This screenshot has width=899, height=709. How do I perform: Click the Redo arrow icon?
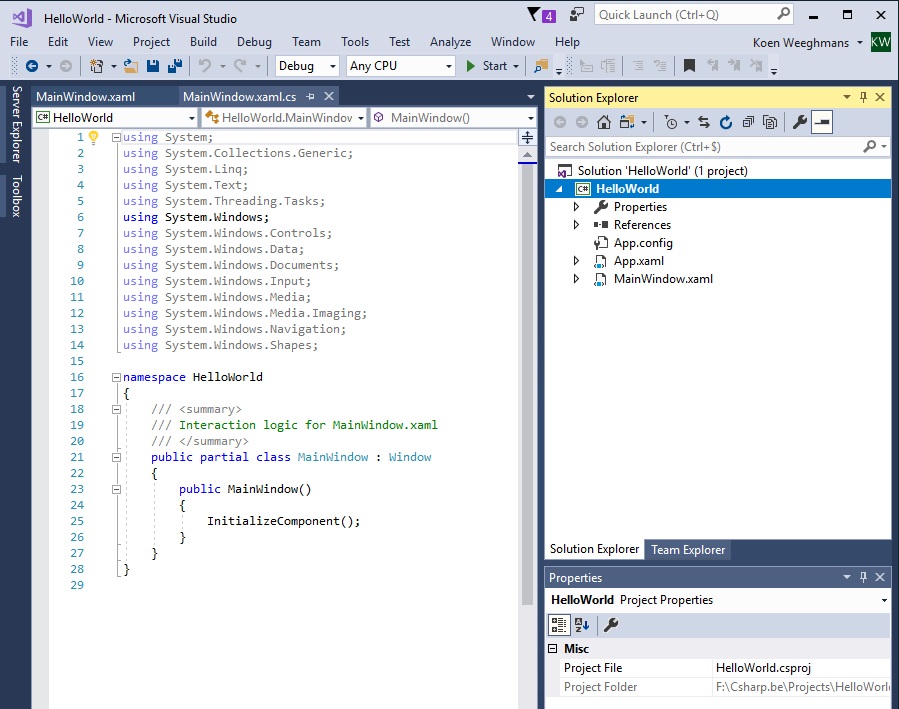(240, 66)
